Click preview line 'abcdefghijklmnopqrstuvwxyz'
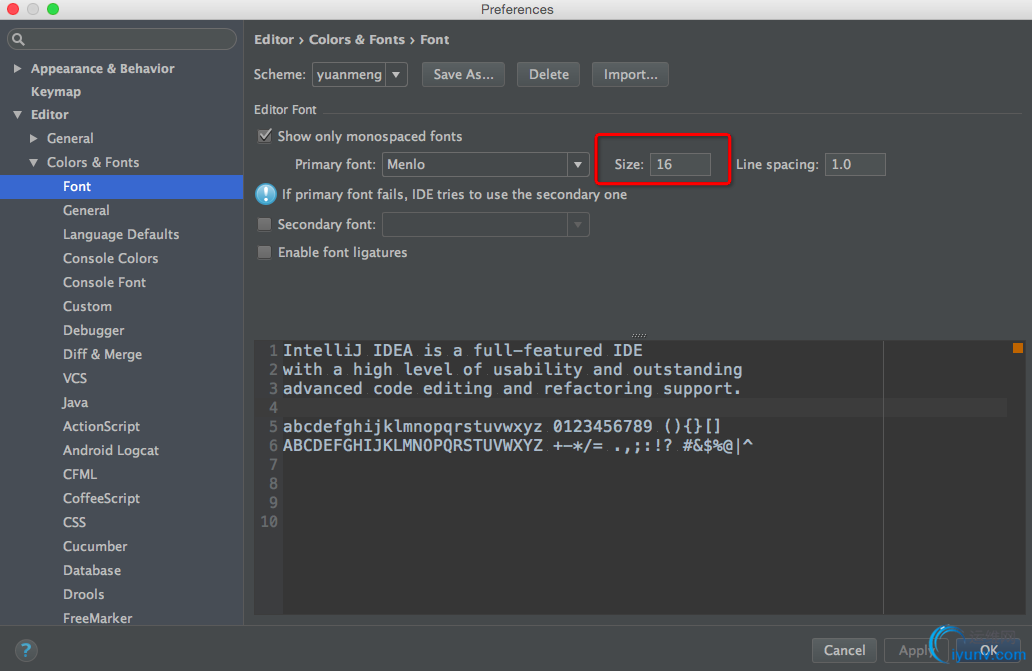Screen dimensions: 1032x671 tap(502, 426)
